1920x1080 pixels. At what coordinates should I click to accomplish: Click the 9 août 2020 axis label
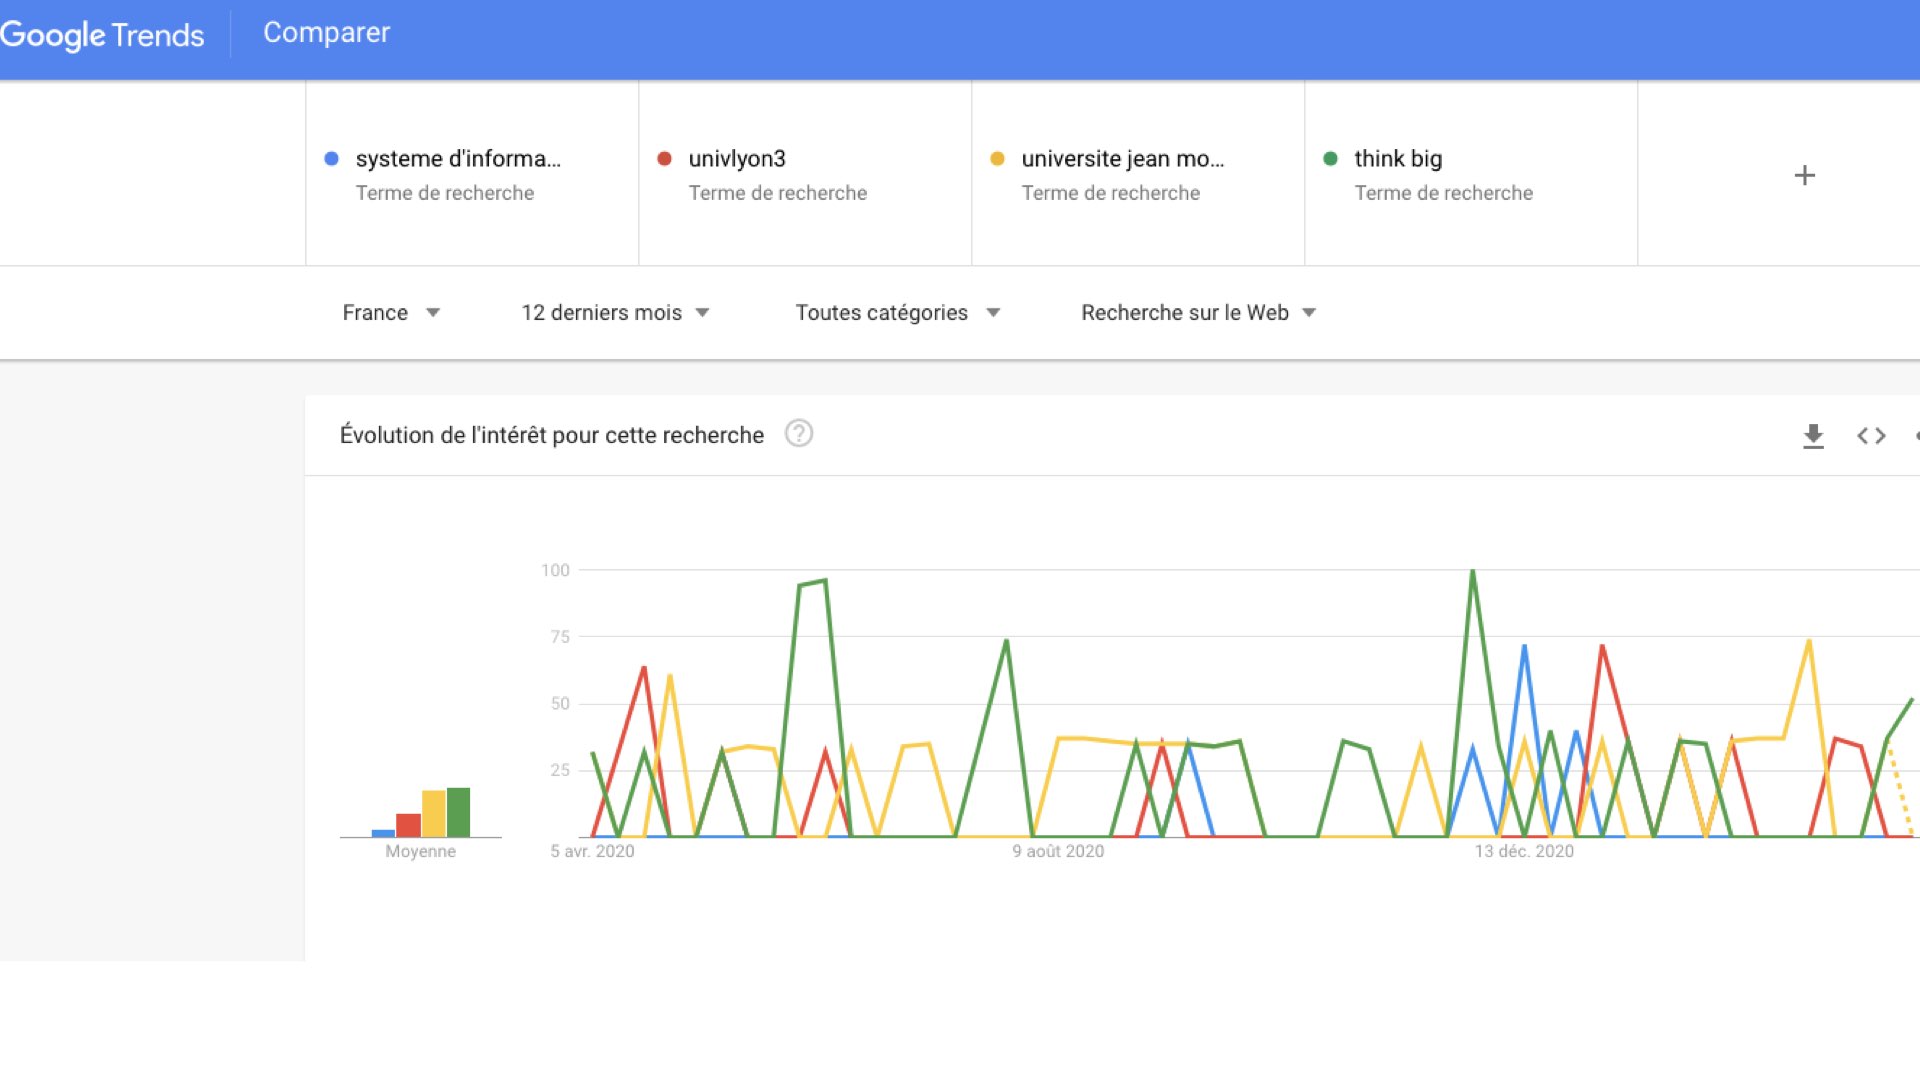pyautogui.click(x=1058, y=851)
